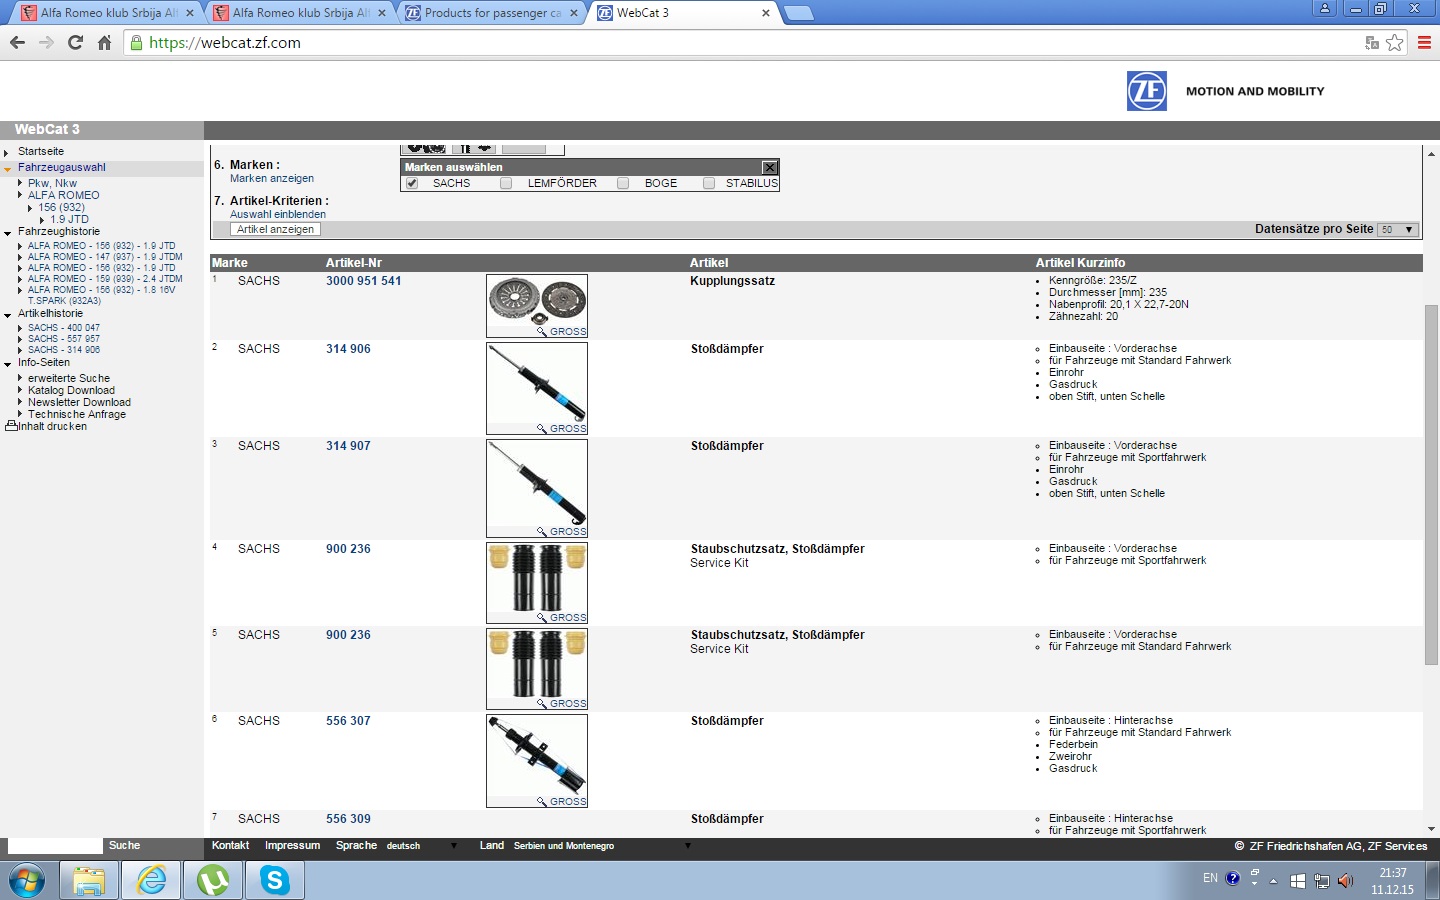The image size is (1440, 900).
Task: Open the Impressum footer link
Action: pyautogui.click(x=292, y=846)
